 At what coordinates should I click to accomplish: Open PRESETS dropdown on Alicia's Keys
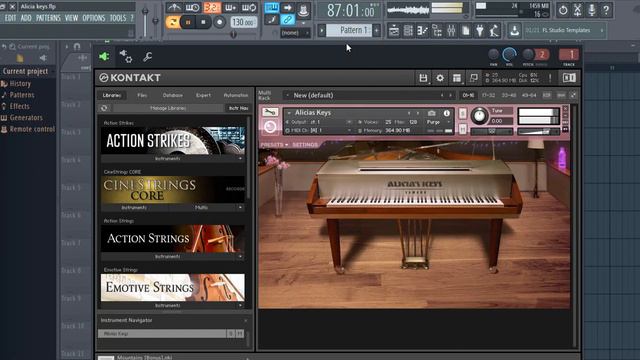[x=274, y=144]
